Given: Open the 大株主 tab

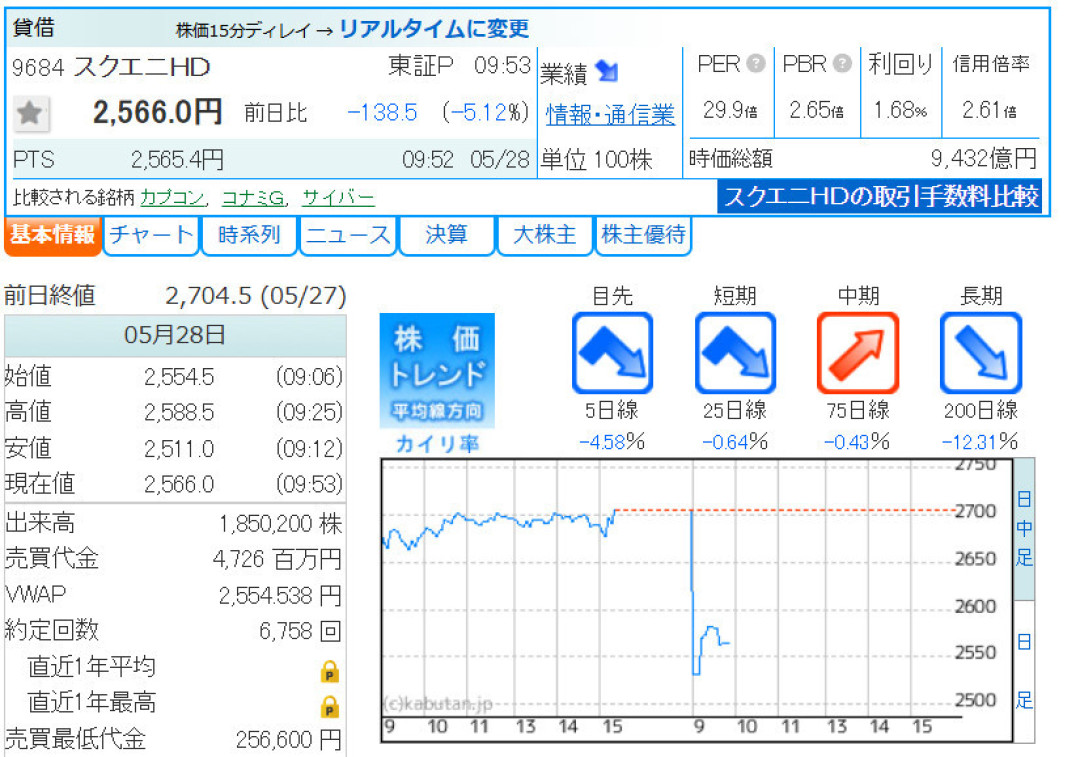Looking at the screenshot, I should [544, 236].
